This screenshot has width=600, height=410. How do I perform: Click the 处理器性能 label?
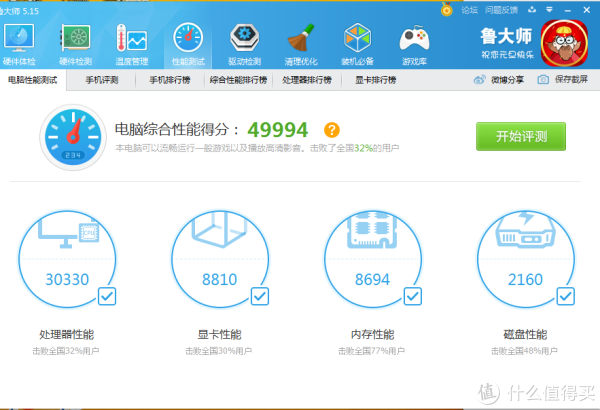point(67,335)
